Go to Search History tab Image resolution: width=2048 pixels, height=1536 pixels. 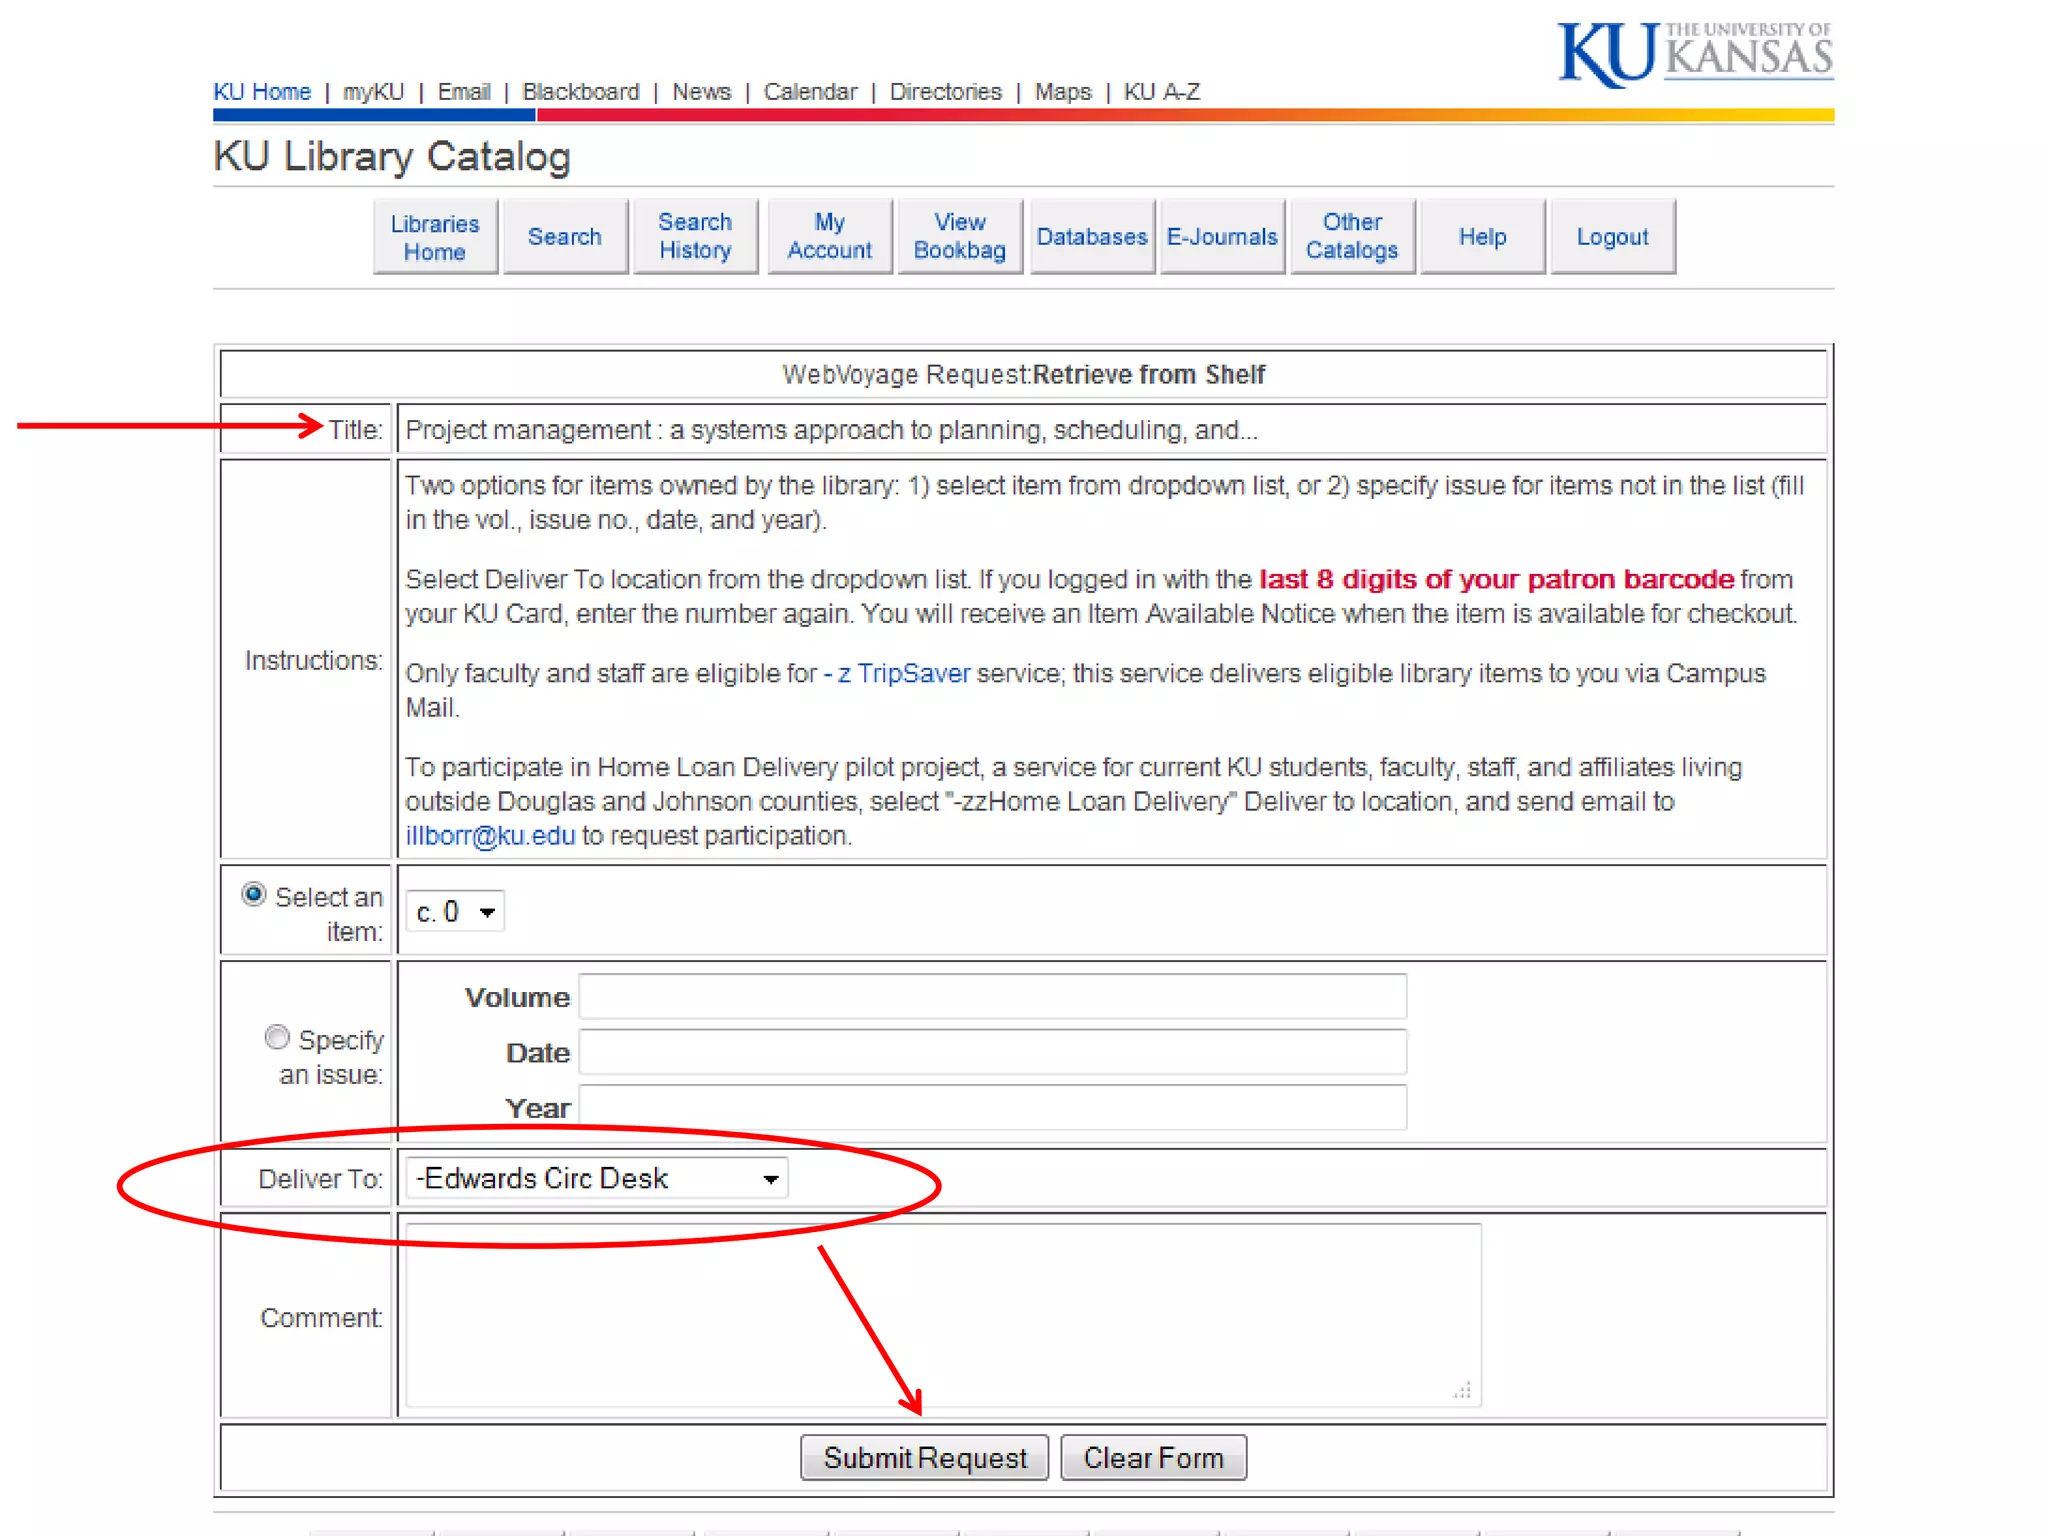tap(695, 237)
